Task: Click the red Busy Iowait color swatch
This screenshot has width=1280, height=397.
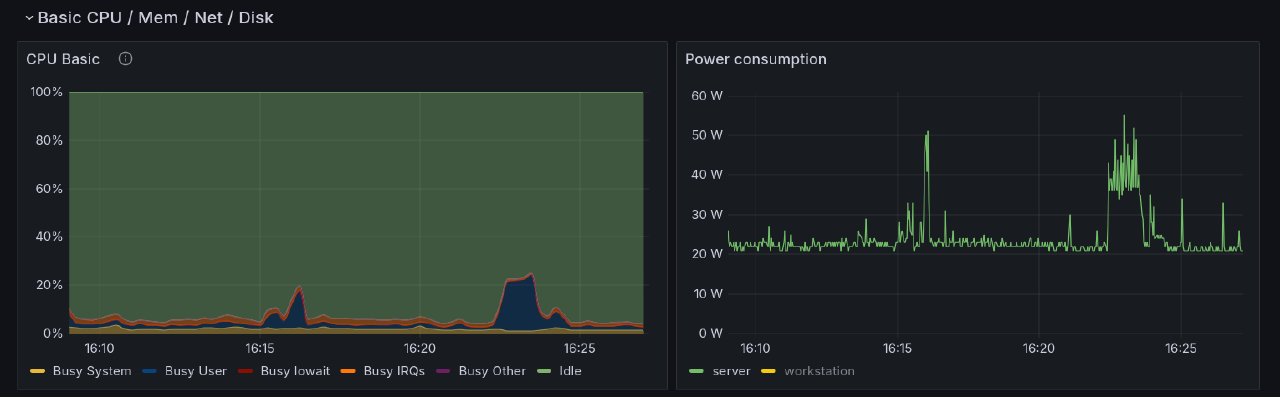Action: pyautogui.click(x=245, y=371)
